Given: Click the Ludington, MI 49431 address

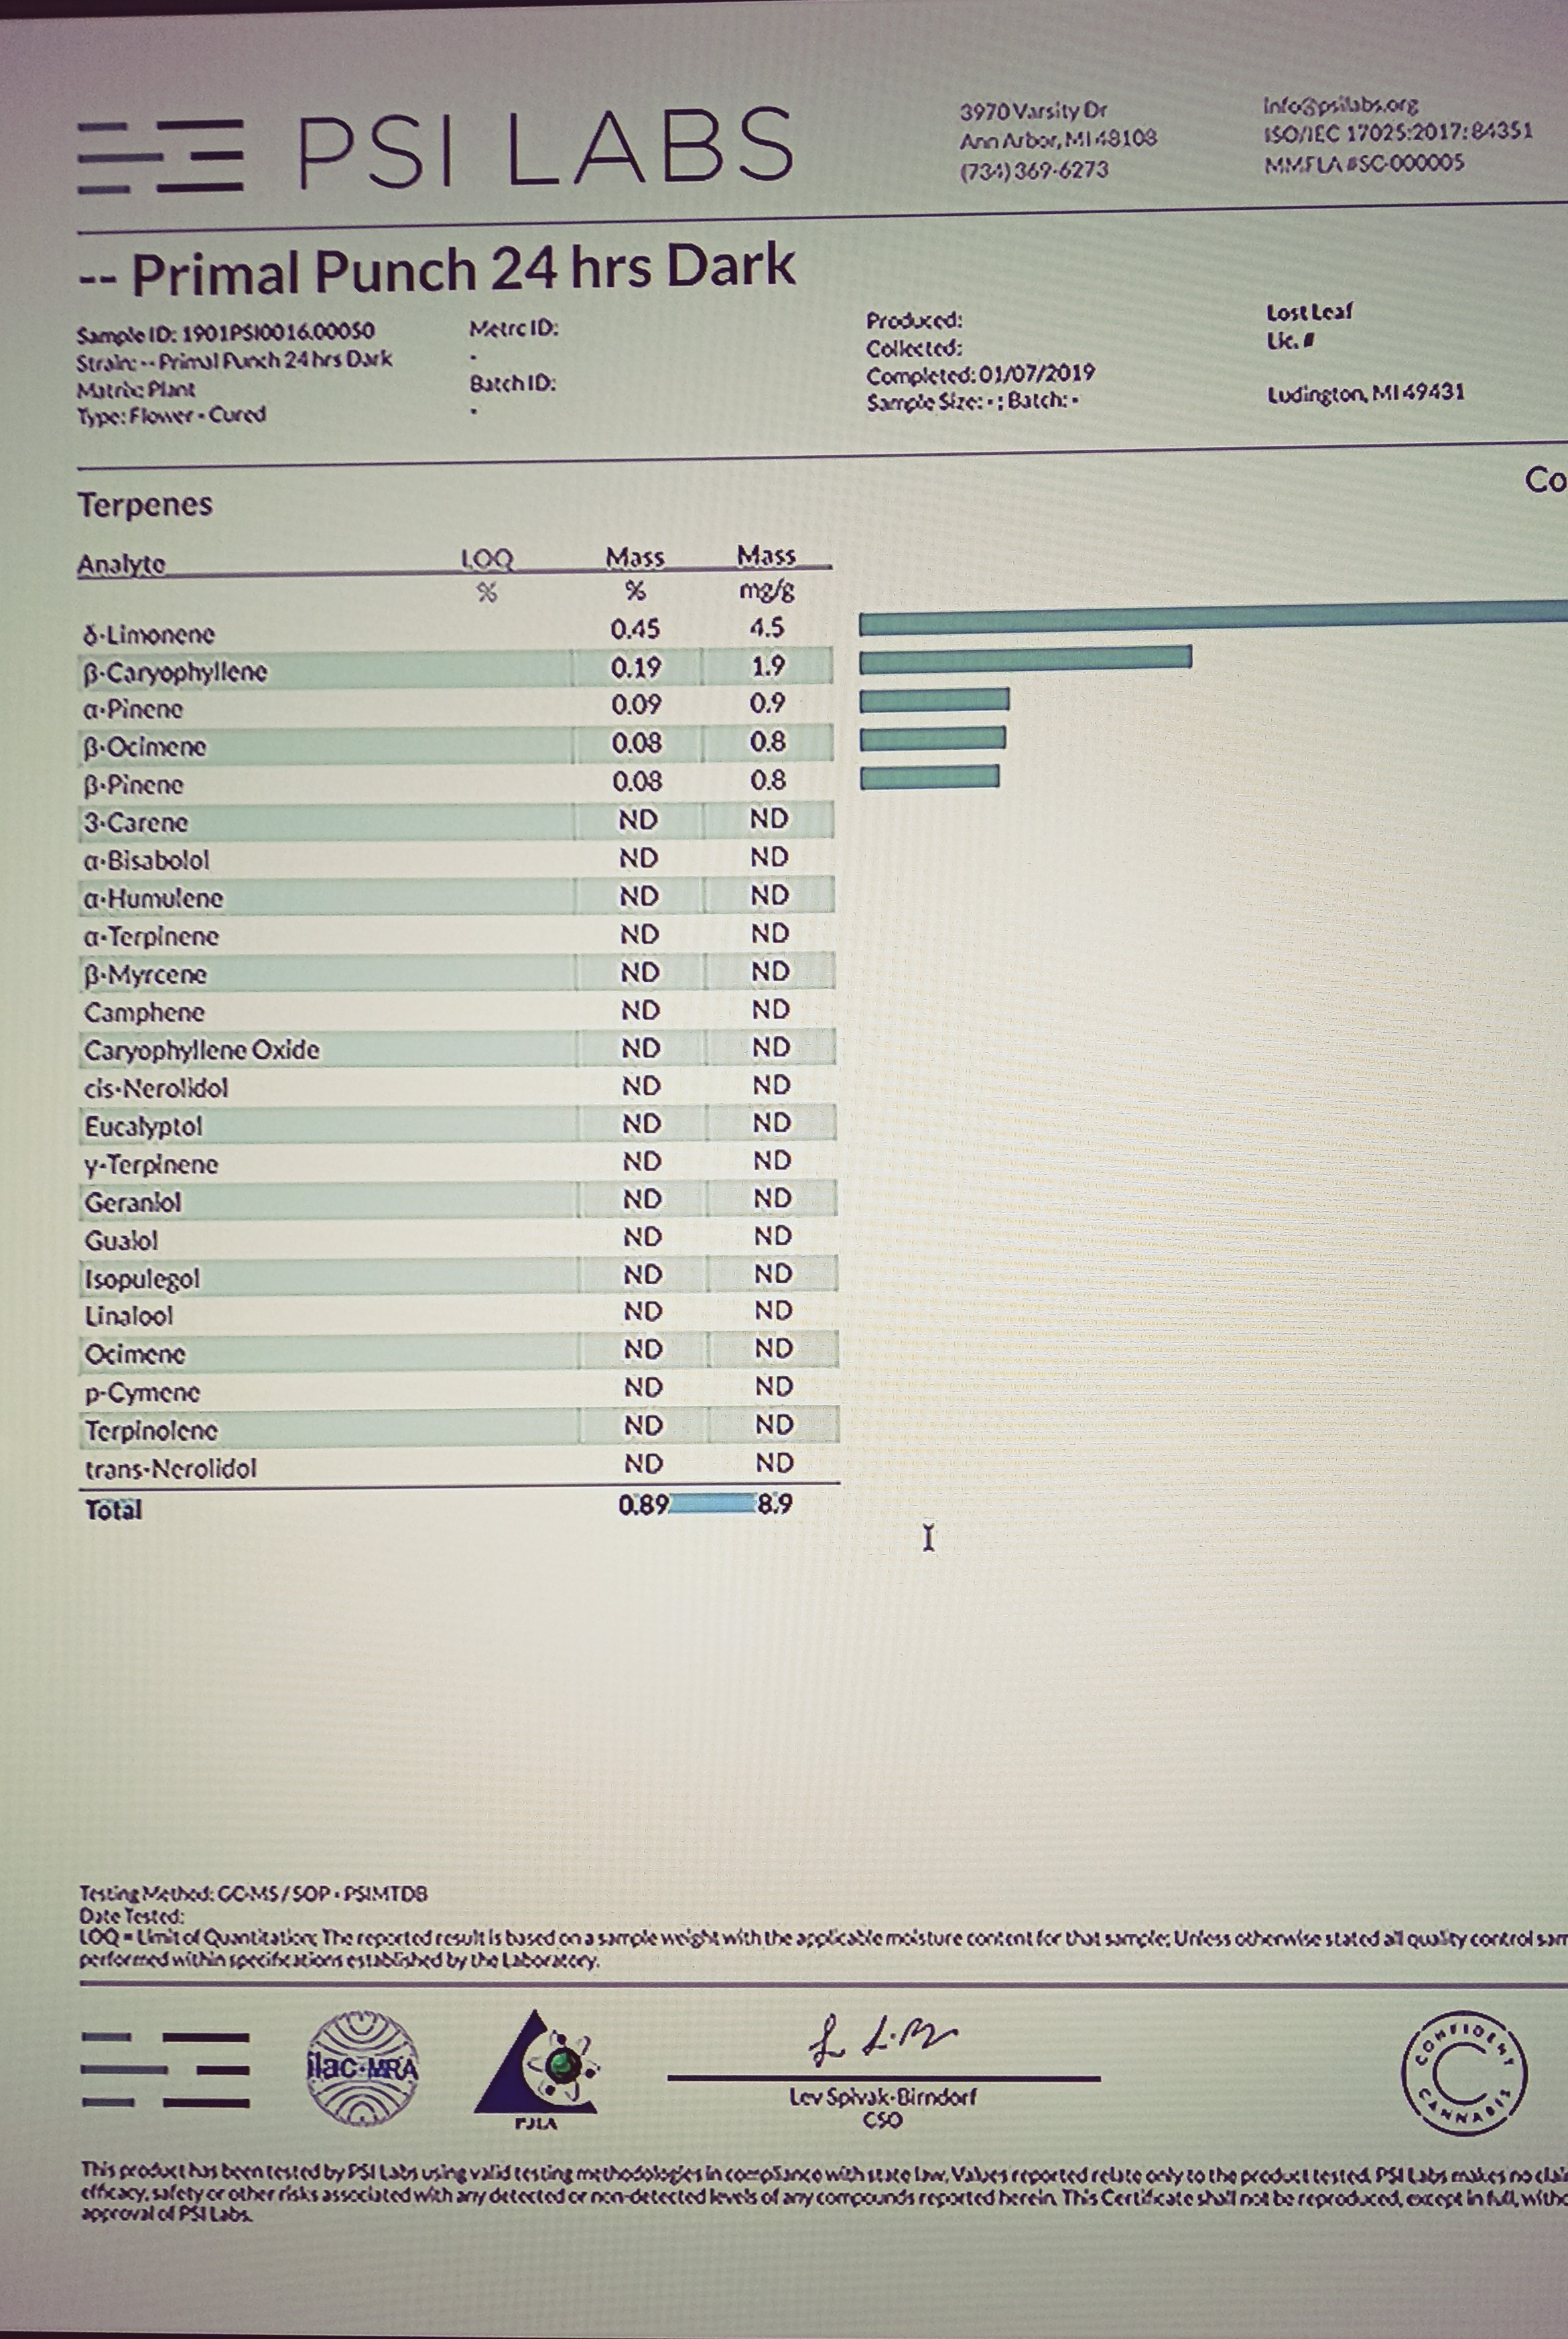Looking at the screenshot, I should click(1366, 393).
